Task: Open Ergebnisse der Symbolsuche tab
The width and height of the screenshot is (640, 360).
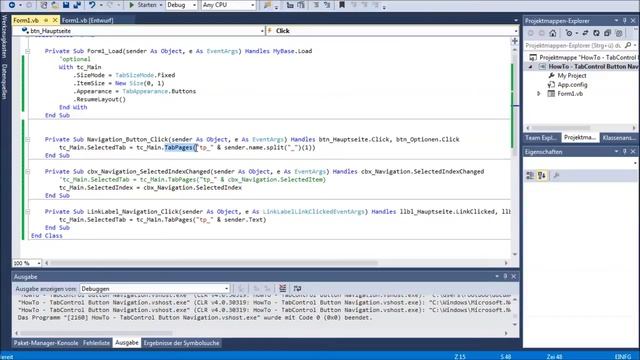Action: (181, 343)
